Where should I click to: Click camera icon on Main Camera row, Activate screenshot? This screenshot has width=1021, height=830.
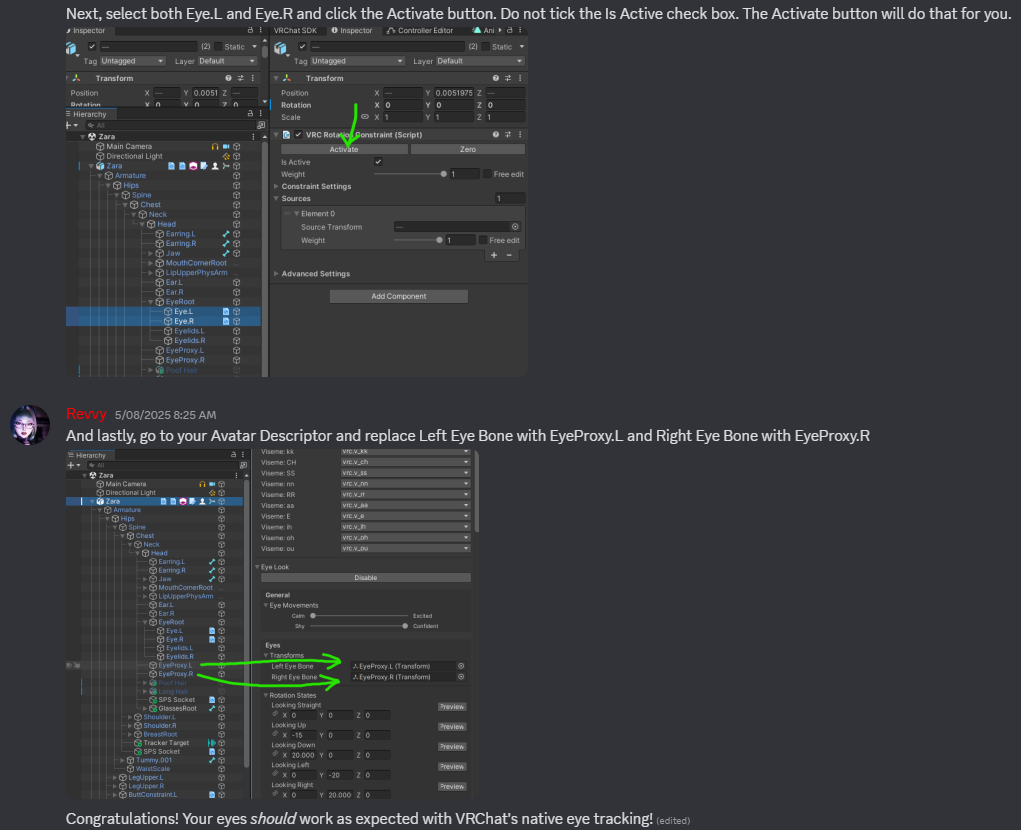(x=226, y=146)
